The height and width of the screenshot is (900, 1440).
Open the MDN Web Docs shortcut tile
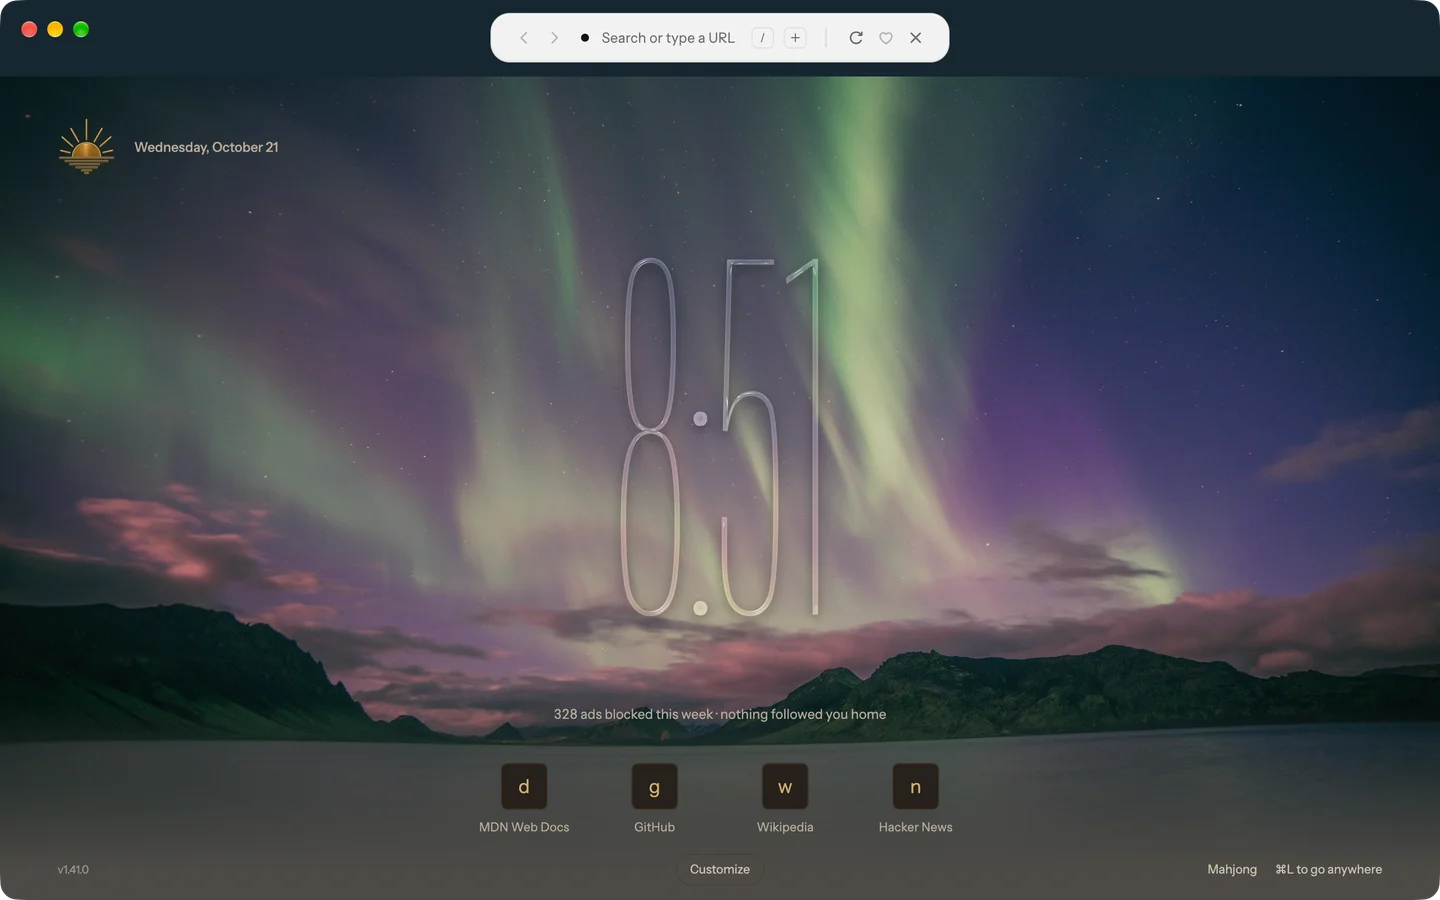point(524,787)
